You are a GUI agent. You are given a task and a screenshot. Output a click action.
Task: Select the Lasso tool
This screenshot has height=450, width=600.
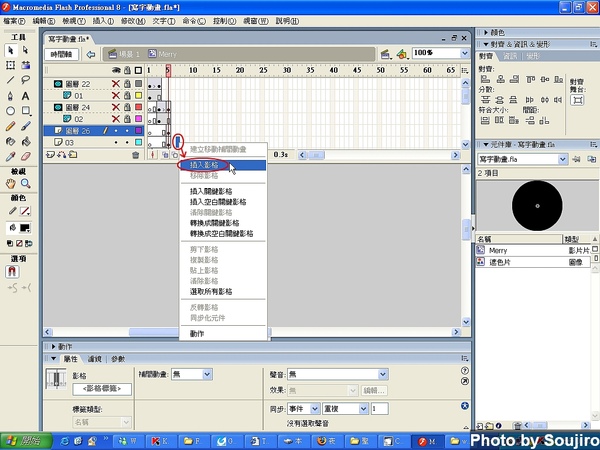[26, 80]
